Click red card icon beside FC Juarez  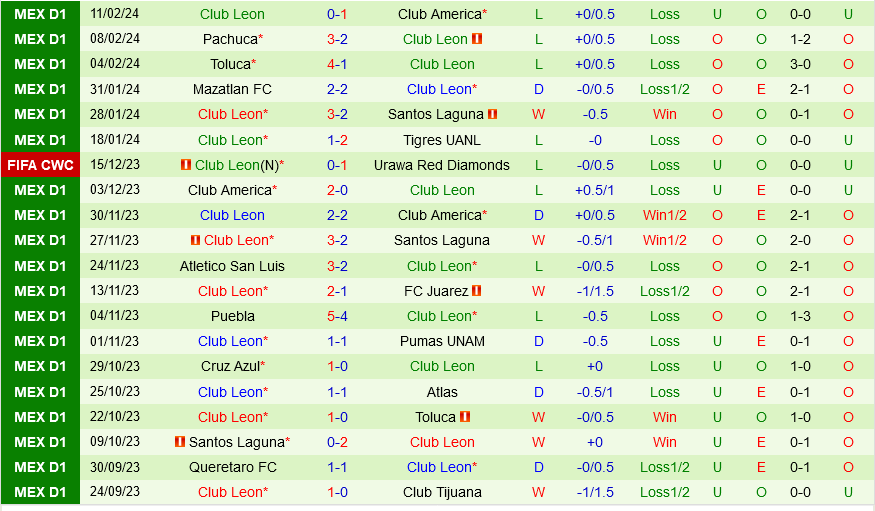(477, 291)
